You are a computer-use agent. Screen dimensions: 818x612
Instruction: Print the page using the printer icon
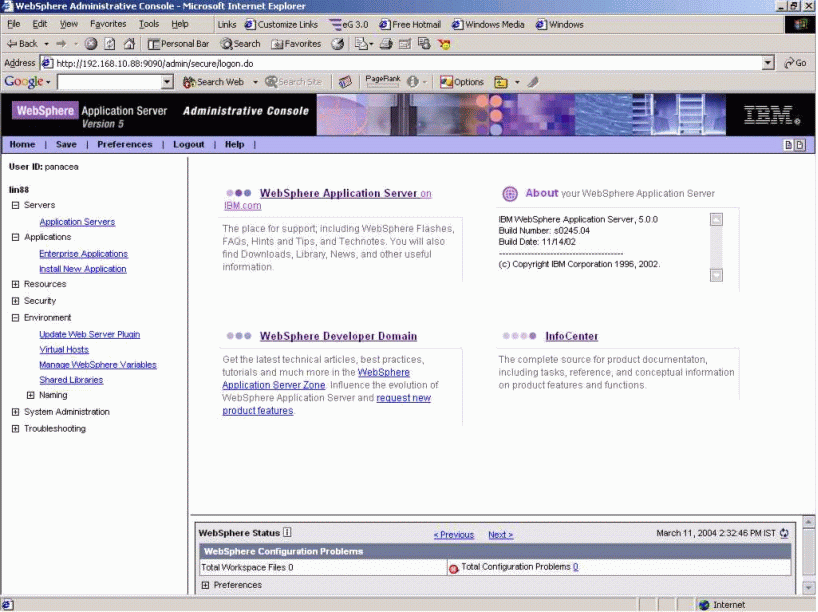(x=386, y=44)
